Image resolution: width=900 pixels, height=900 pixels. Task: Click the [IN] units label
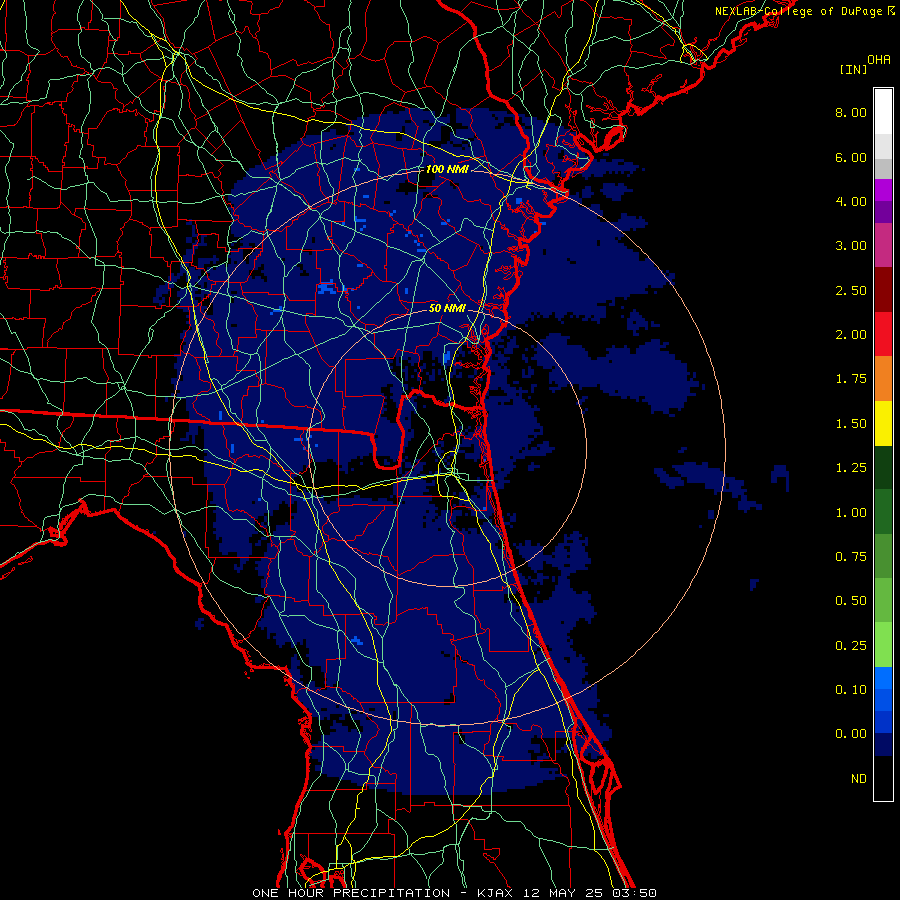pyautogui.click(x=853, y=69)
